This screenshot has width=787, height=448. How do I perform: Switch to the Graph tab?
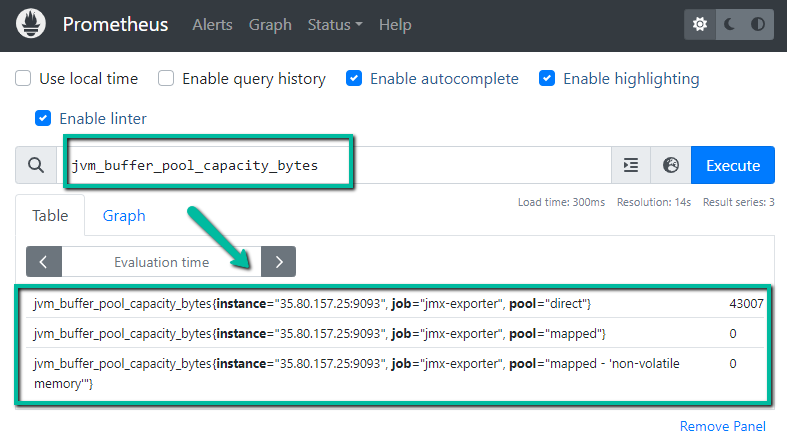click(124, 215)
